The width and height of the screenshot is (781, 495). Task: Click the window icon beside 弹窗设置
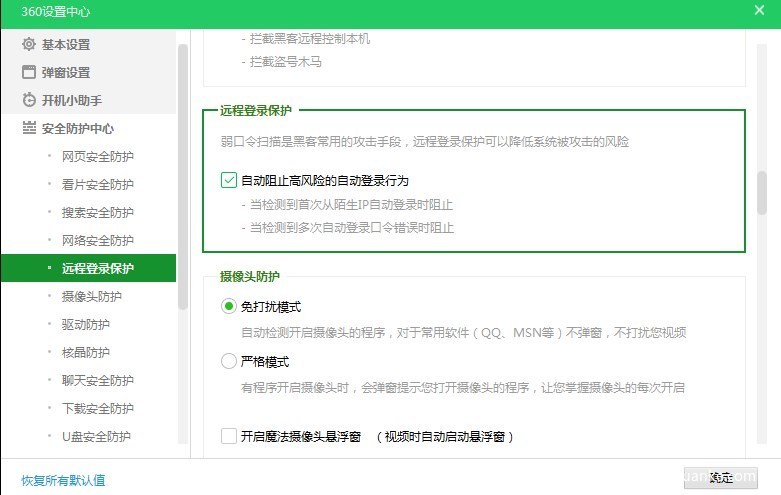coord(29,72)
